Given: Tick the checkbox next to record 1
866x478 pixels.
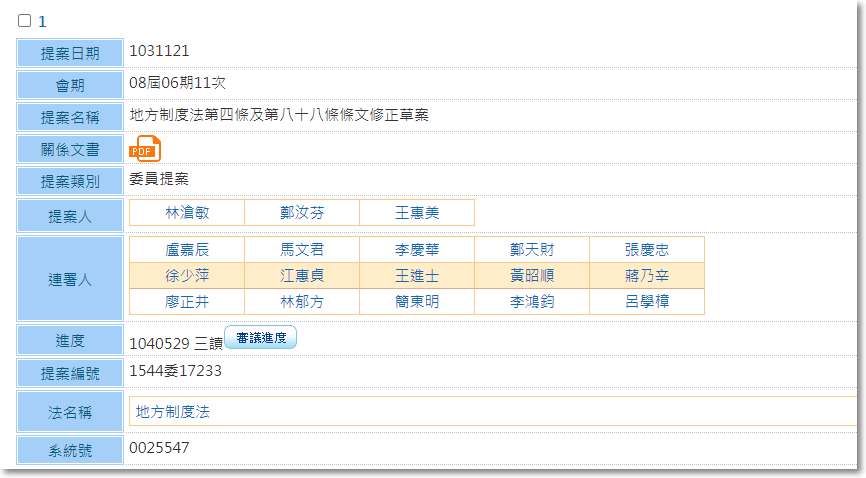Looking at the screenshot, I should tap(25, 20).
